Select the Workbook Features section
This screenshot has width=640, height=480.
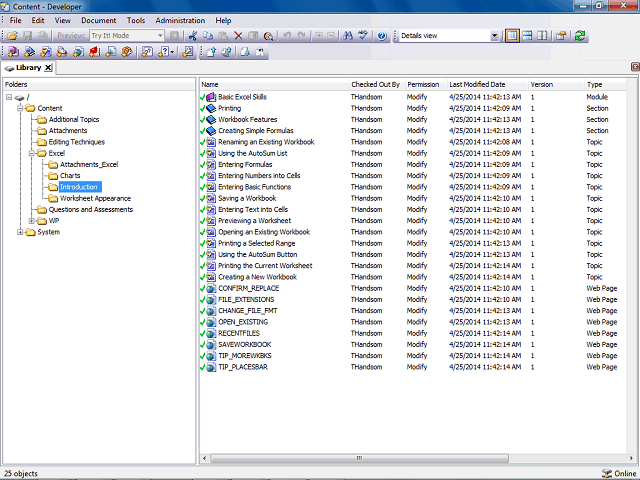tap(247, 120)
